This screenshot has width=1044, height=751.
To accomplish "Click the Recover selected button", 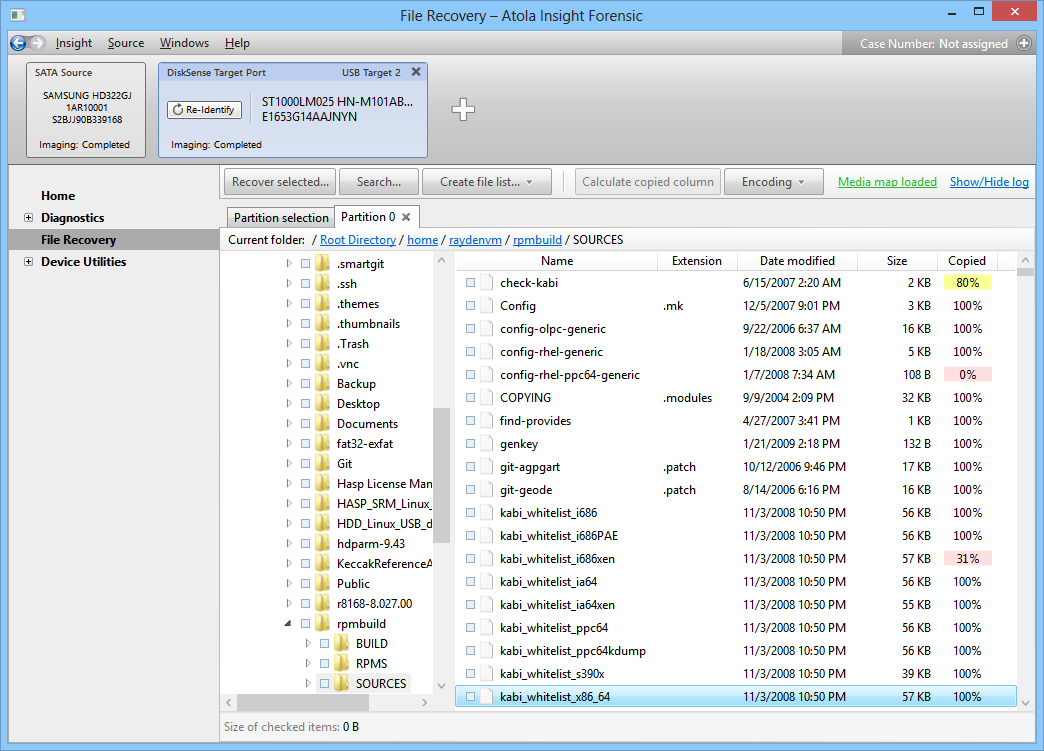I will 279,181.
